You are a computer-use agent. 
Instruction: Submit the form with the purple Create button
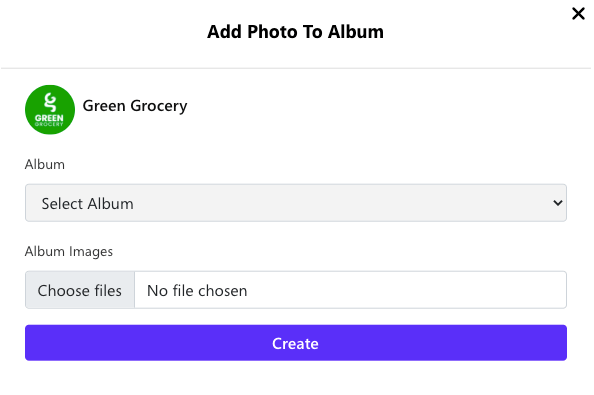pos(295,343)
